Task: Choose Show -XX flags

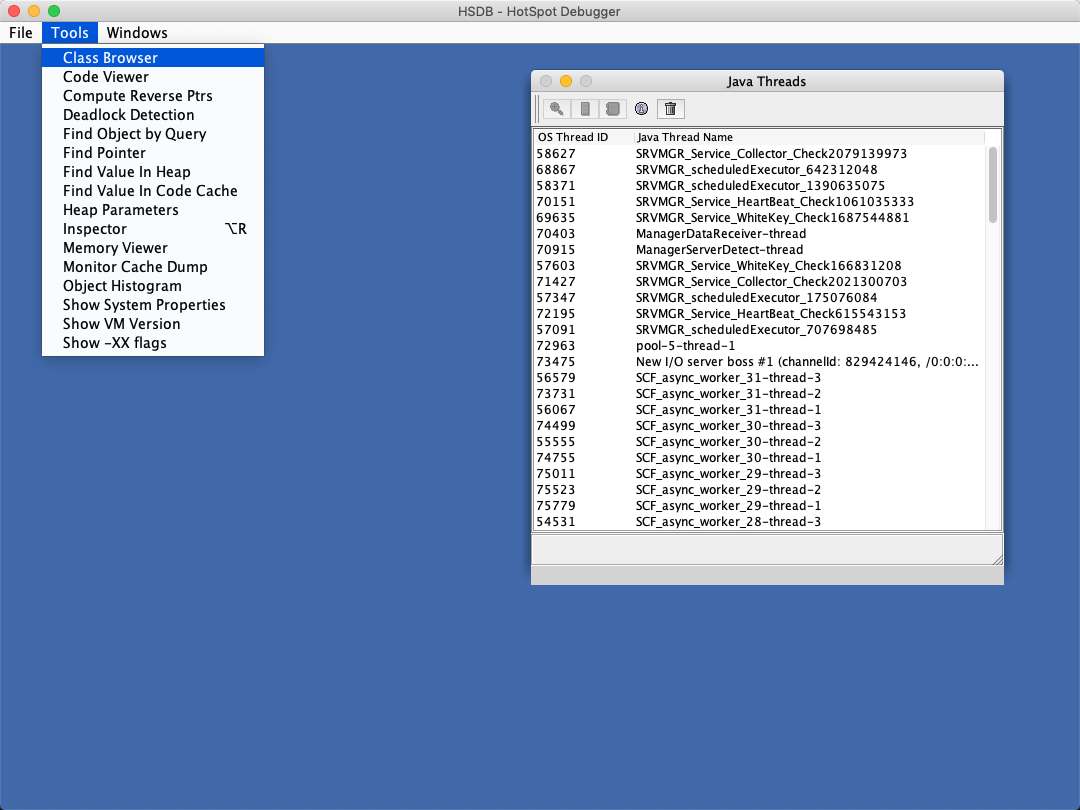Action: [x=153, y=343]
